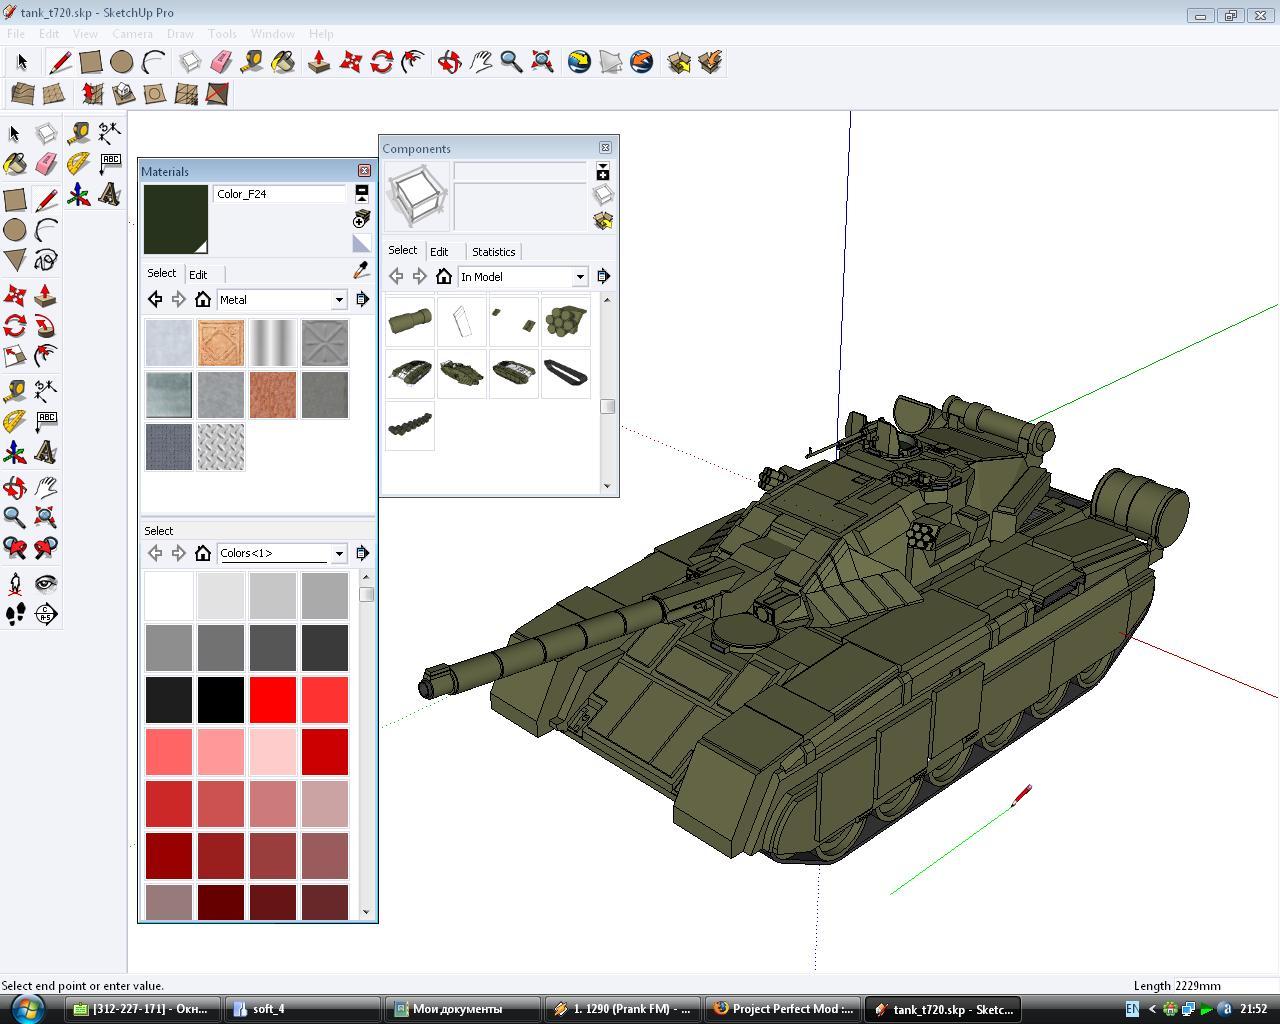Open the Metal library dropdown
The height and width of the screenshot is (1024, 1280).
[x=338, y=300]
